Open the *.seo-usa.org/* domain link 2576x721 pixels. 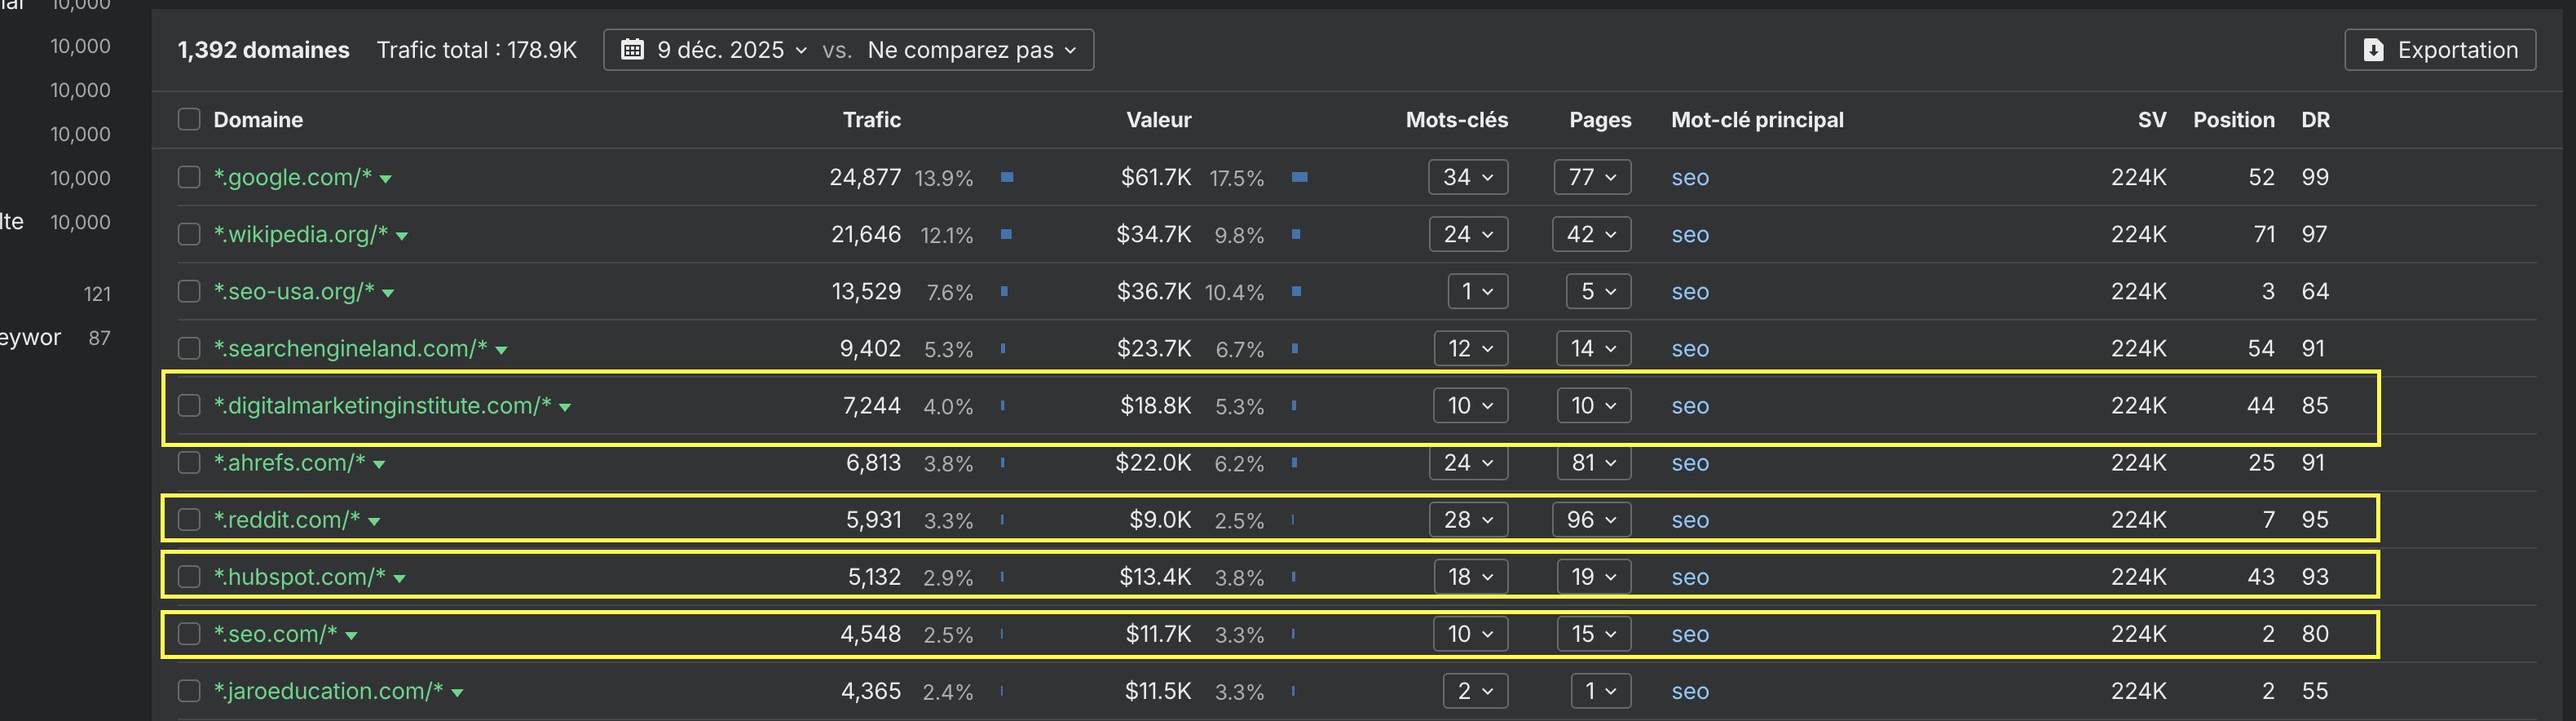pyautogui.click(x=294, y=291)
